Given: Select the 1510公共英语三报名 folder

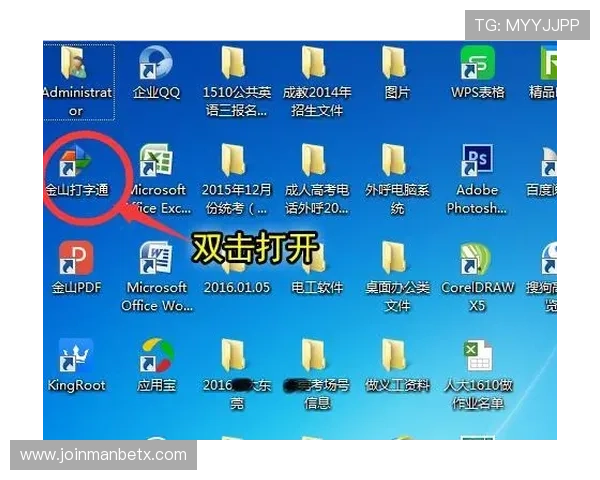Looking at the screenshot, I should (234, 63).
